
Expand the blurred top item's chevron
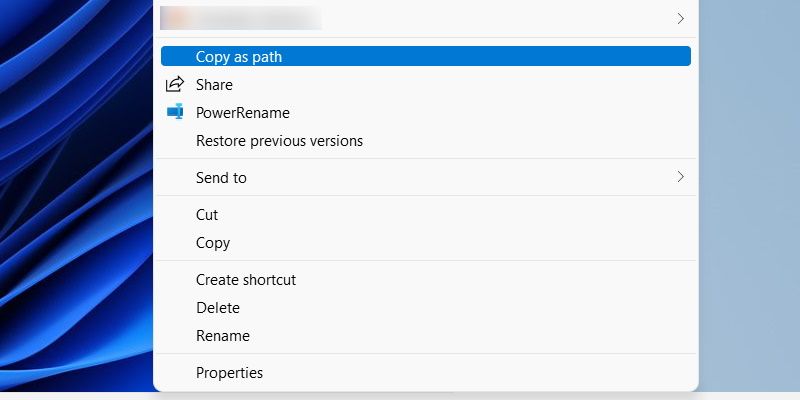point(680,19)
